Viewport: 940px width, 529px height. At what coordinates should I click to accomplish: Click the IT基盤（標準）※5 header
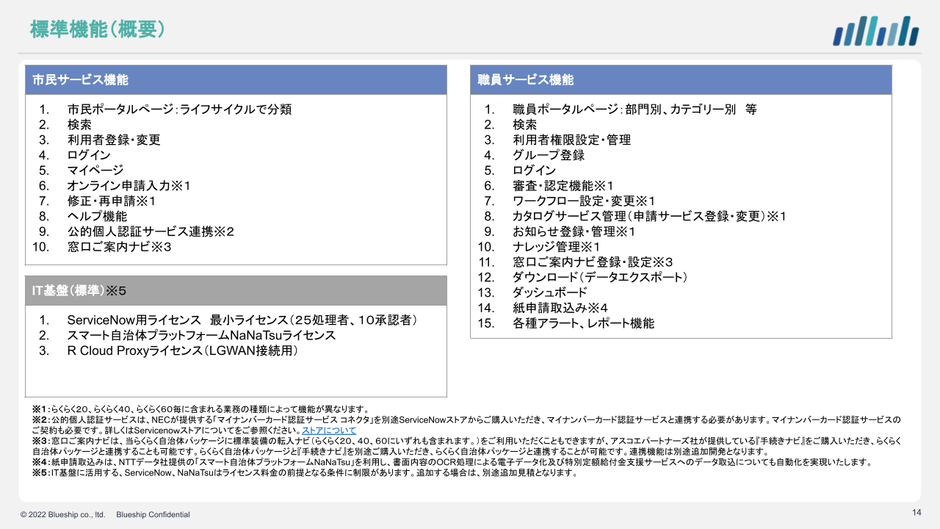click(x=79, y=291)
